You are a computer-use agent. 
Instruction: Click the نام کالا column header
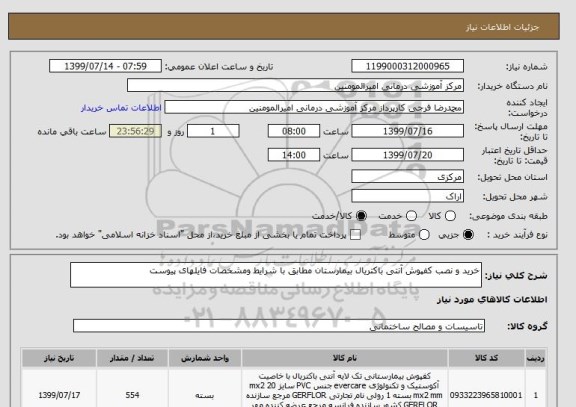coord(345,358)
